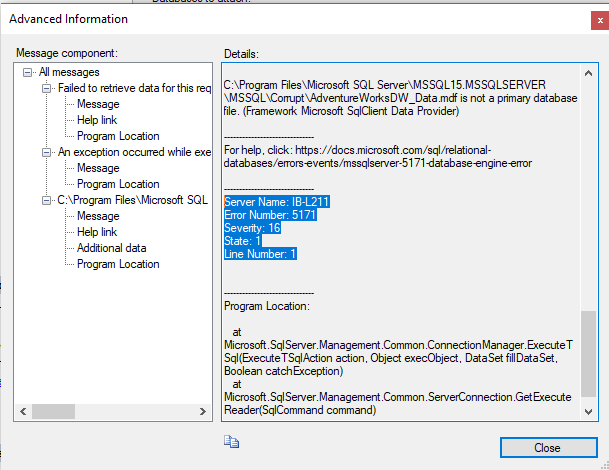Collapse the All messages tree node
Screen dimensions: 609x470
29,72
